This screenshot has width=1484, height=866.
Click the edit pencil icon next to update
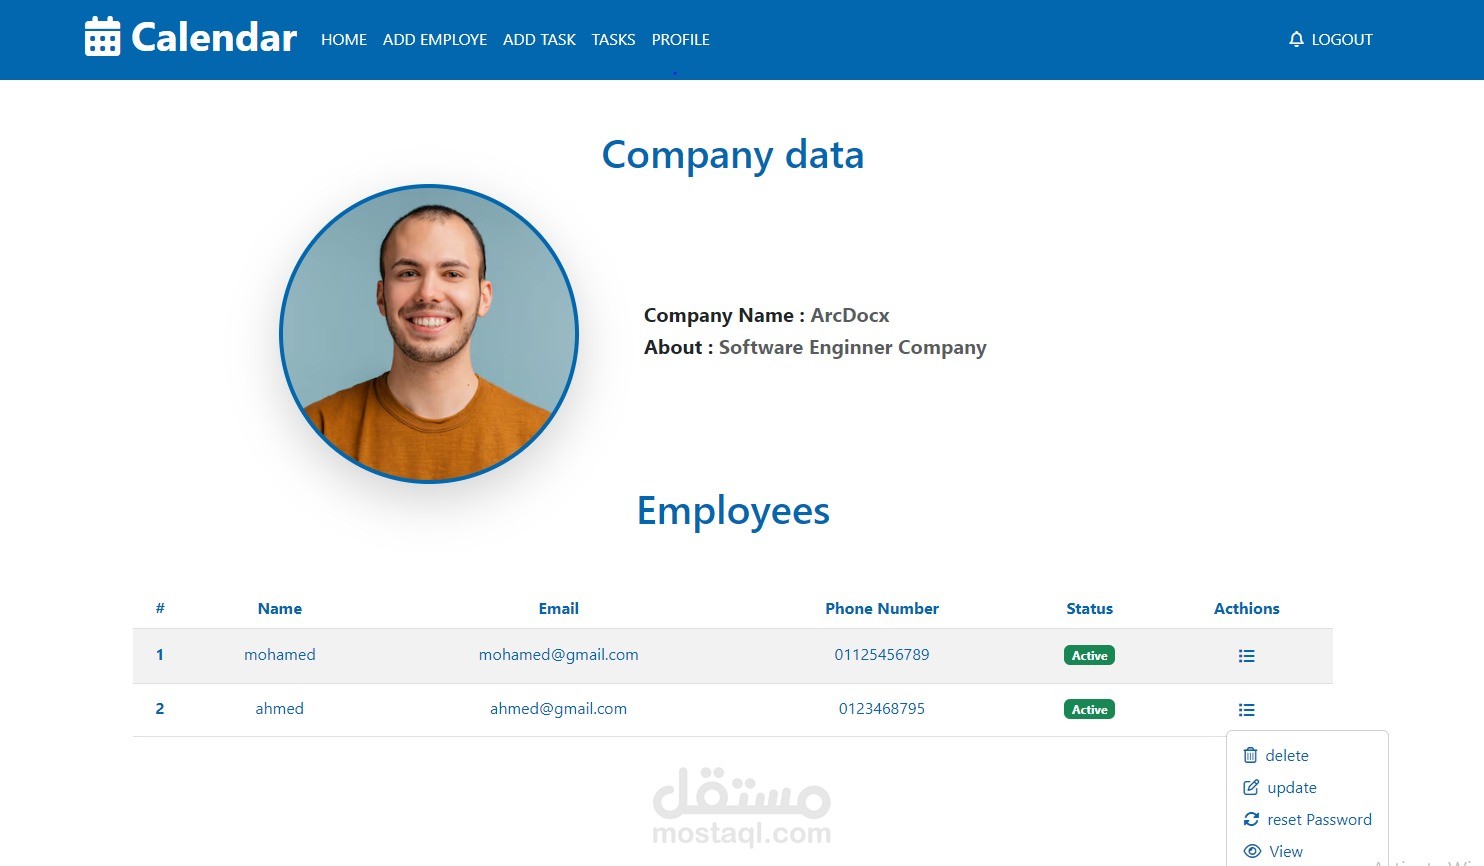click(1250, 787)
